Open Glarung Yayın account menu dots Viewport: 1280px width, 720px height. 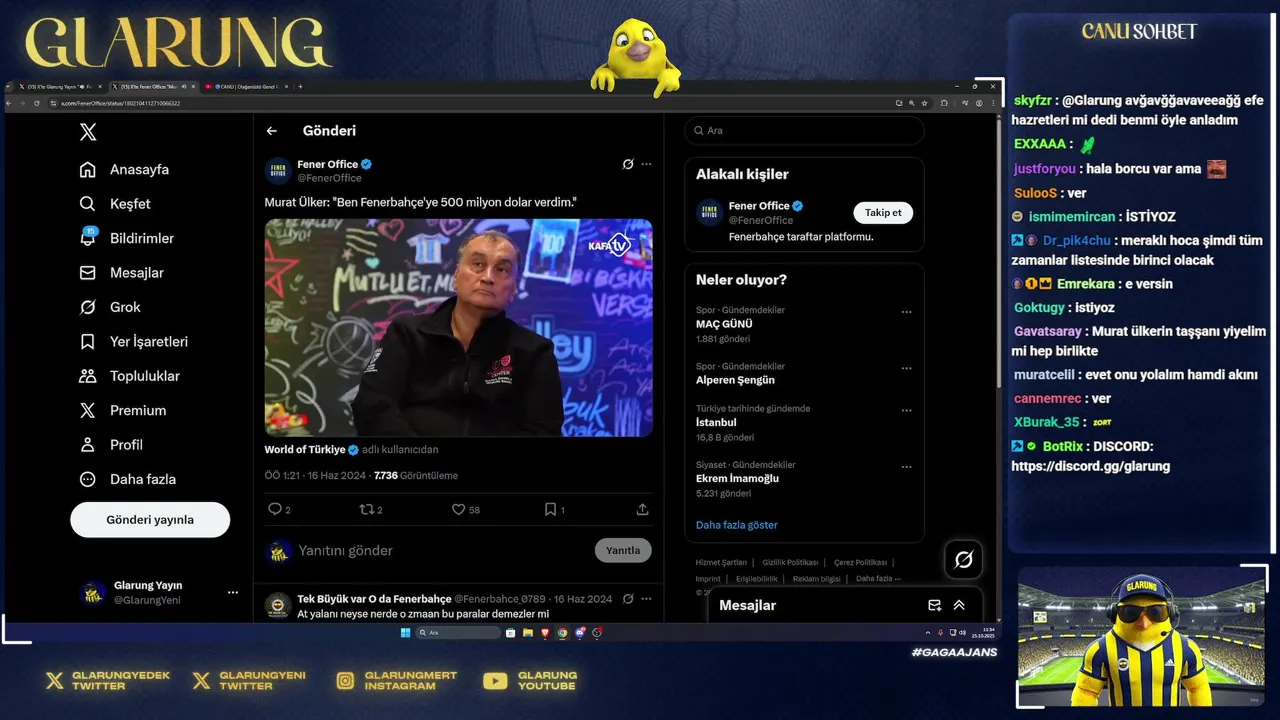tap(233, 593)
